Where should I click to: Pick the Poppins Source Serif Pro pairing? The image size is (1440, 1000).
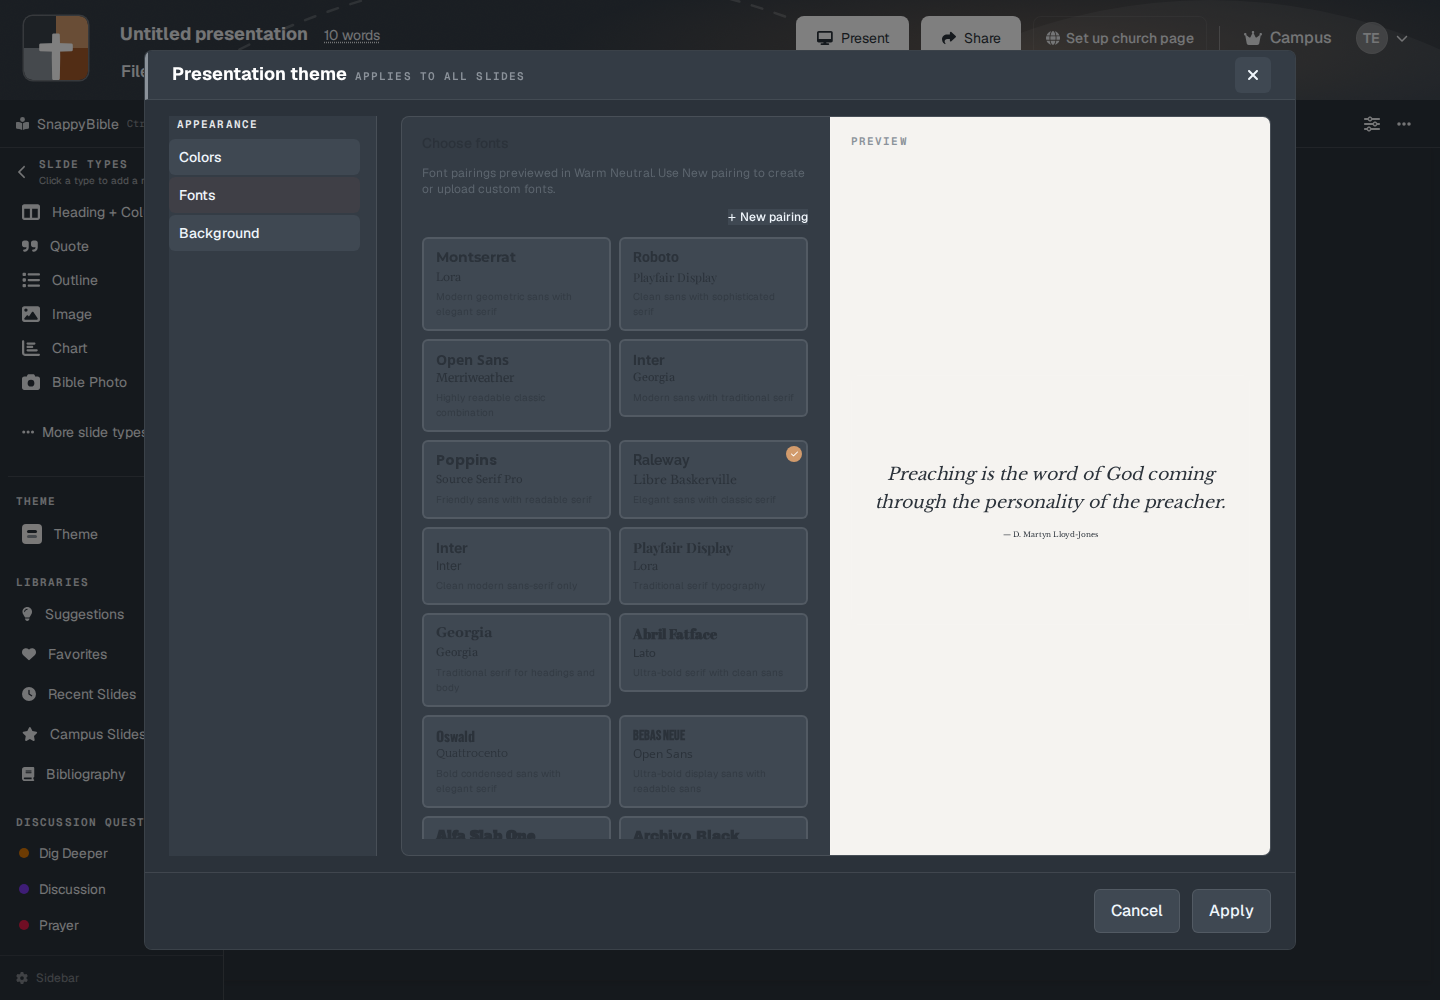pyautogui.click(x=516, y=480)
